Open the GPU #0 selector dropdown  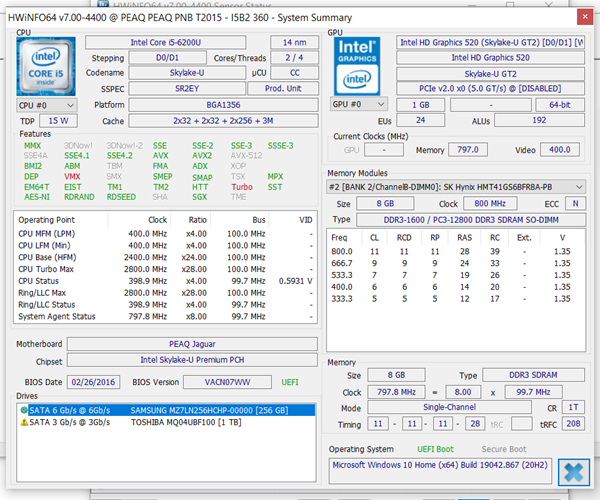click(360, 104)
